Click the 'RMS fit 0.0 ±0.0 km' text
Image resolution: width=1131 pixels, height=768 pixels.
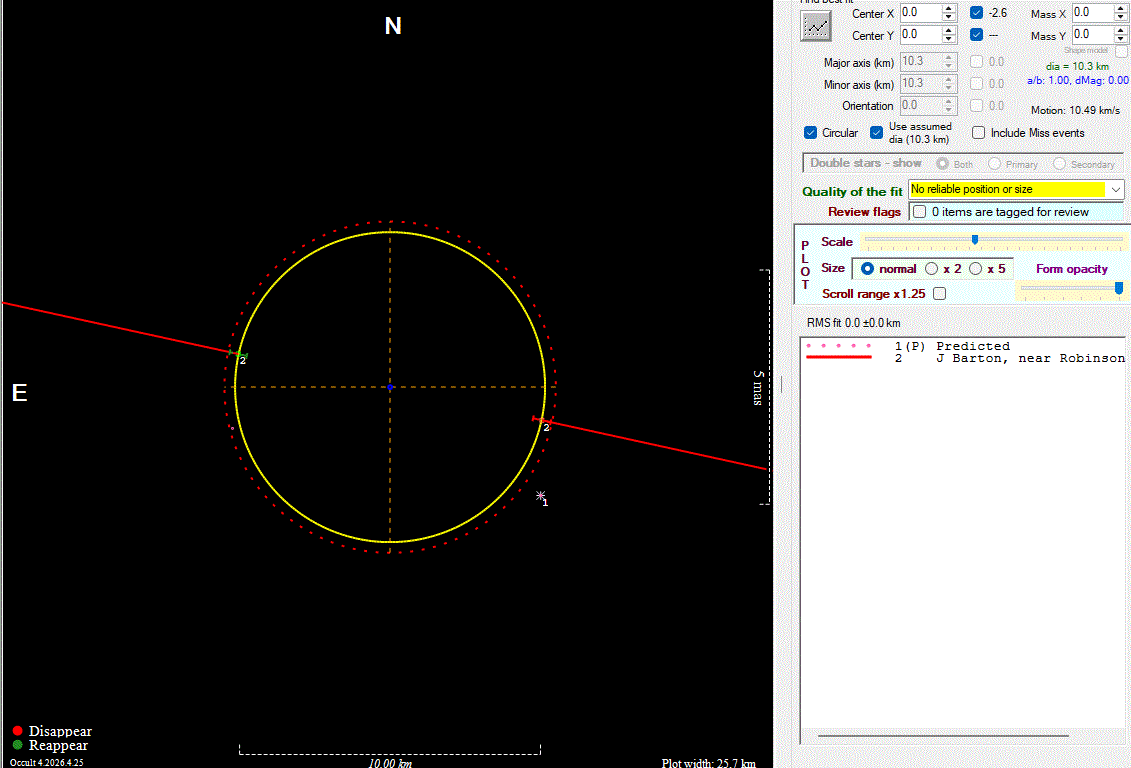coord(853,323)
